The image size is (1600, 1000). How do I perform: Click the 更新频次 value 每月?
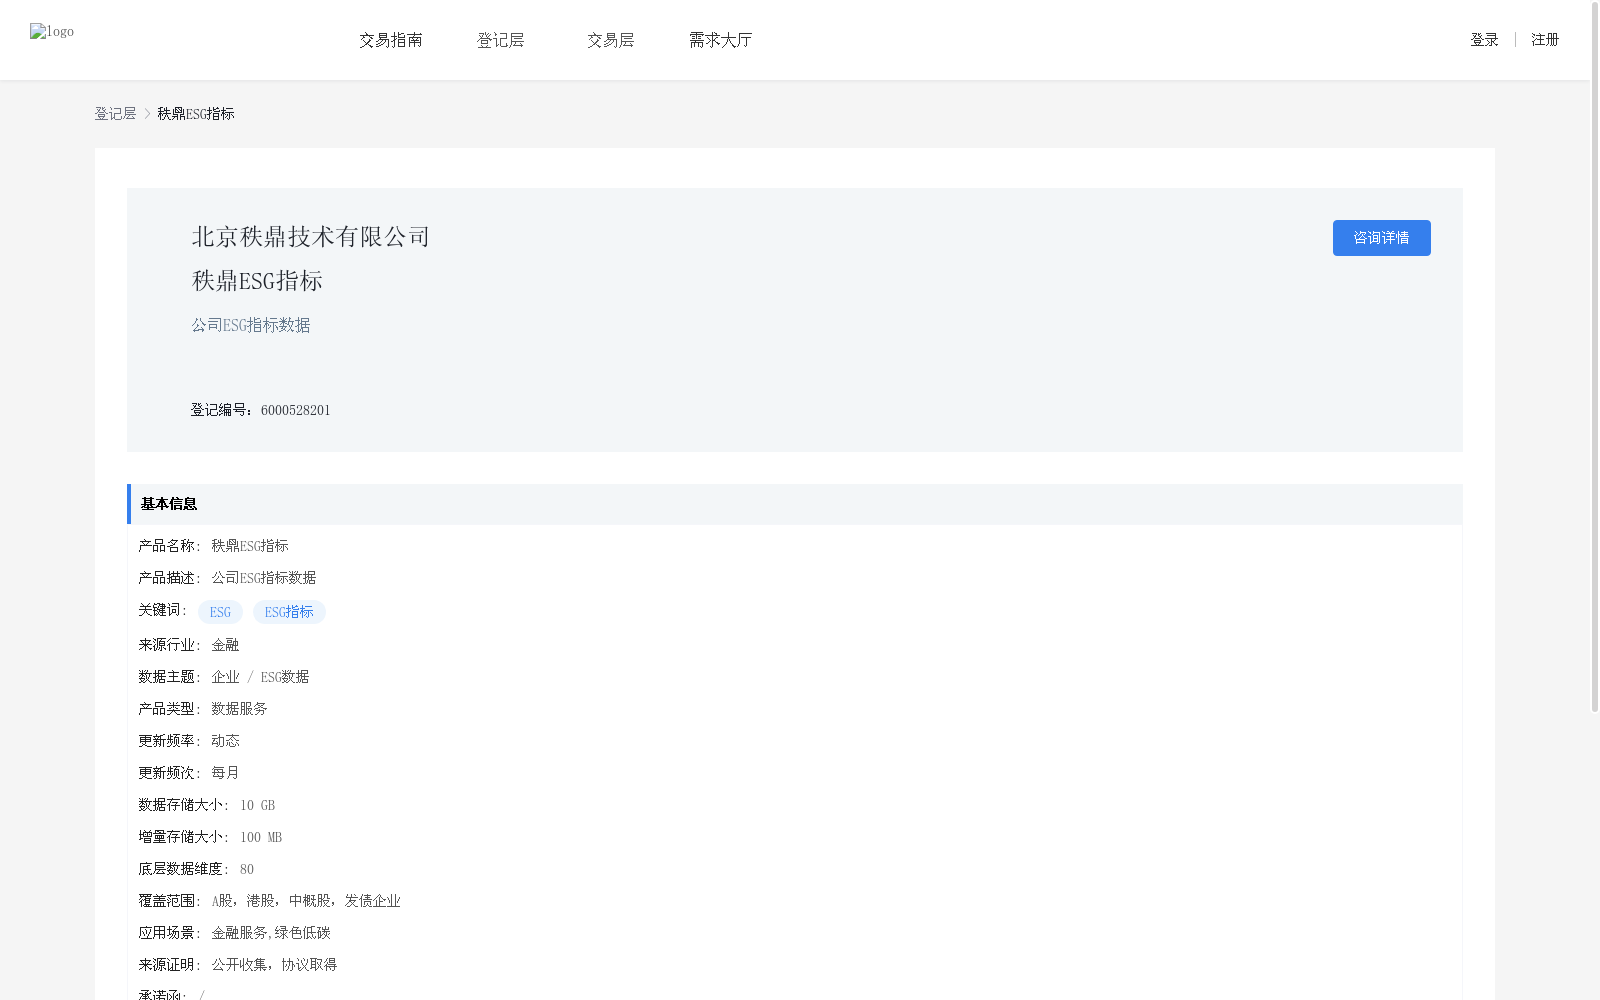click(x=225, y=773)
